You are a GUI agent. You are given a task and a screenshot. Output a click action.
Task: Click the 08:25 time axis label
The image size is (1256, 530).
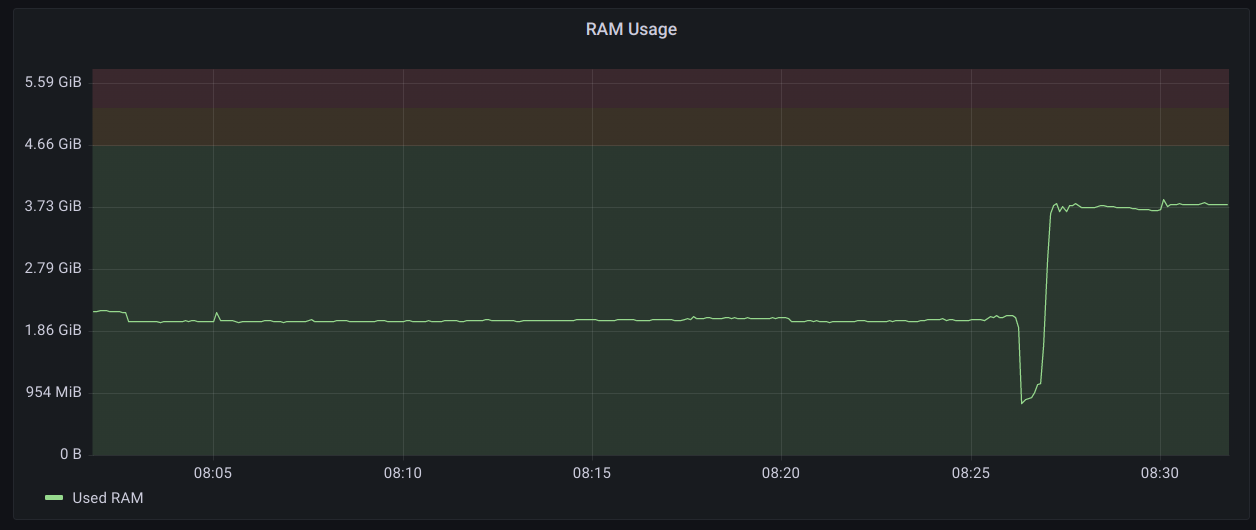(970, 472)
